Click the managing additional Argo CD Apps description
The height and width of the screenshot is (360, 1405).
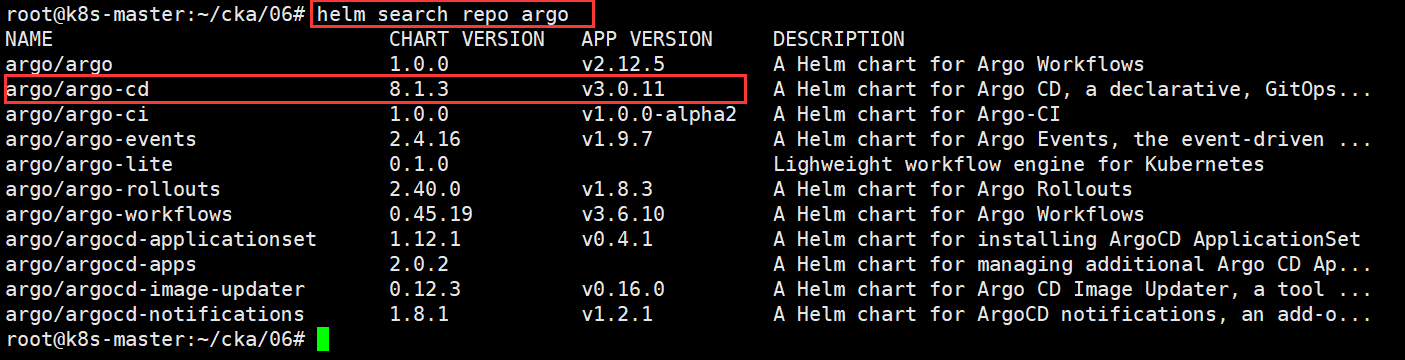tap(1073, 265)
